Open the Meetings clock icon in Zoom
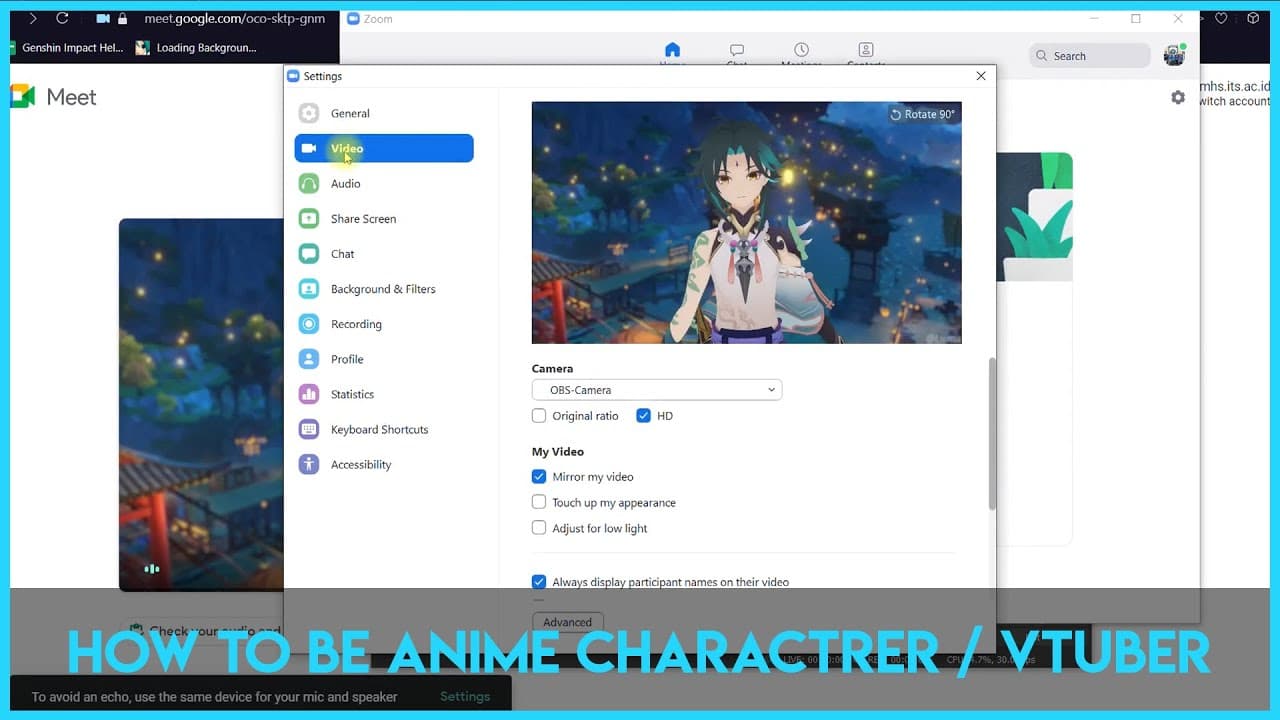Image resolution: width=1280 pixels, height=720 pixels. 801,52
